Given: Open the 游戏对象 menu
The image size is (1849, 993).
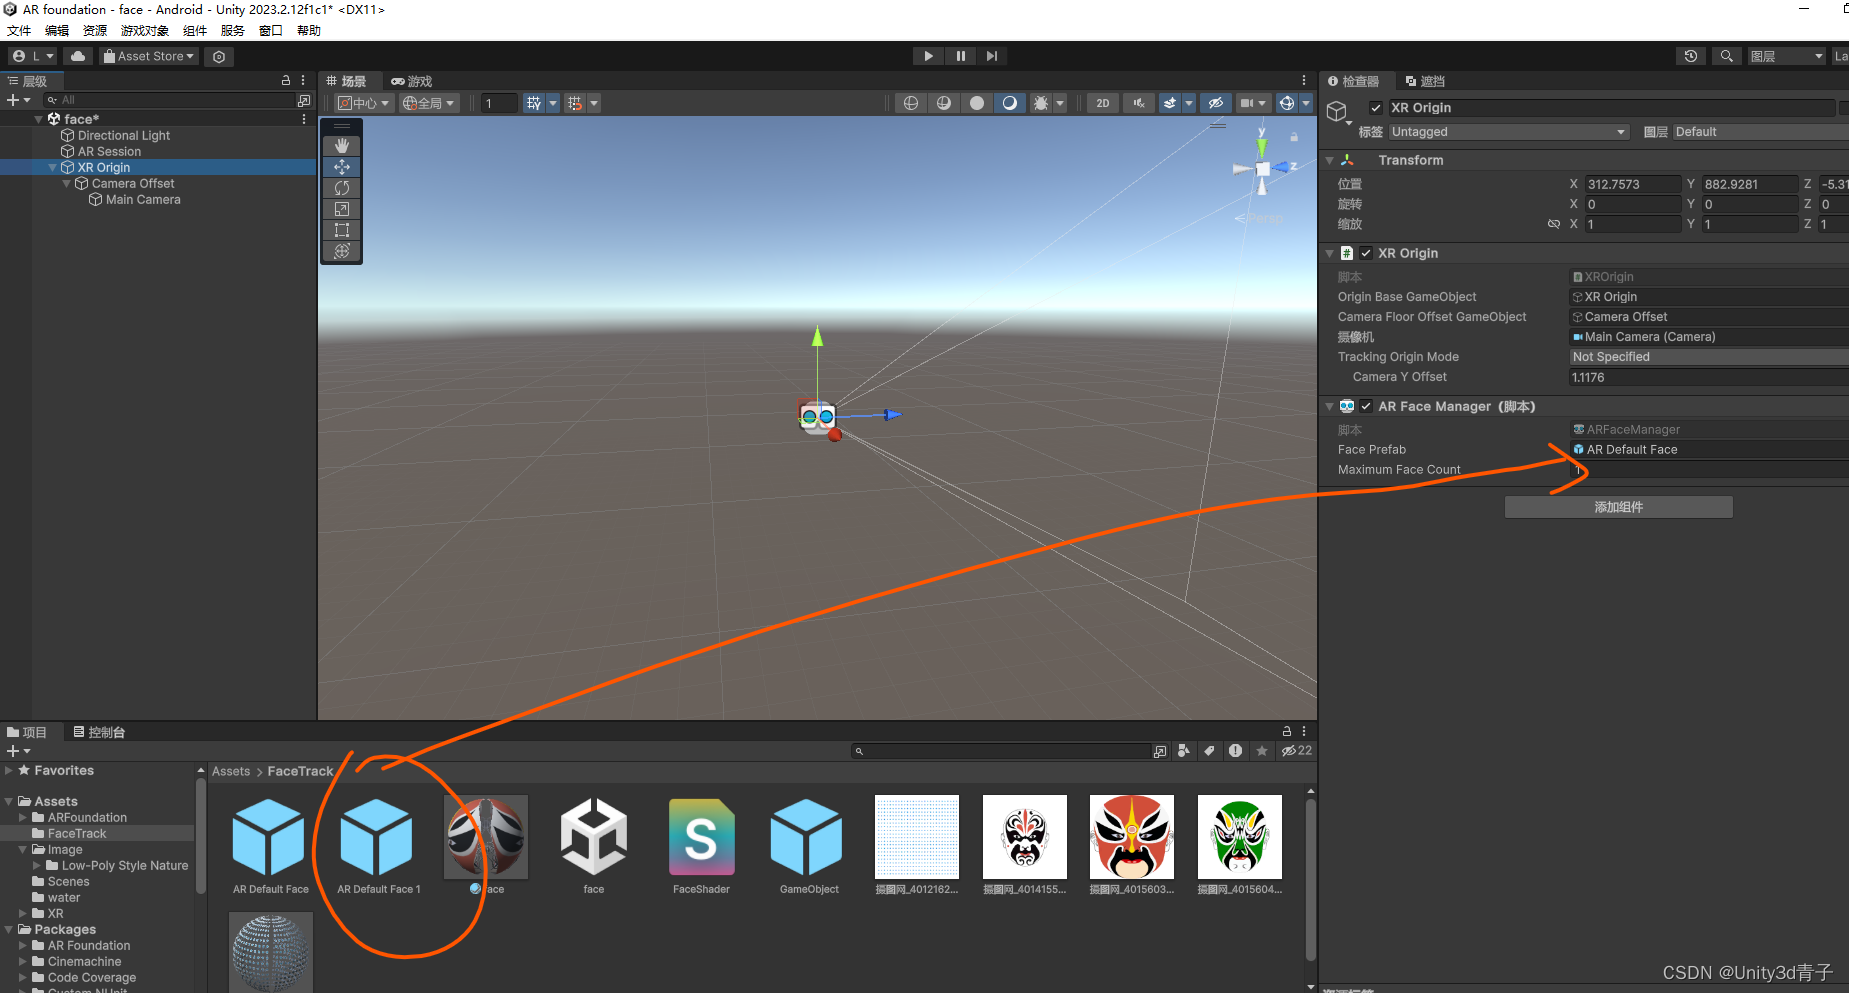Looking at the screenshot, I should click(145, 31).
